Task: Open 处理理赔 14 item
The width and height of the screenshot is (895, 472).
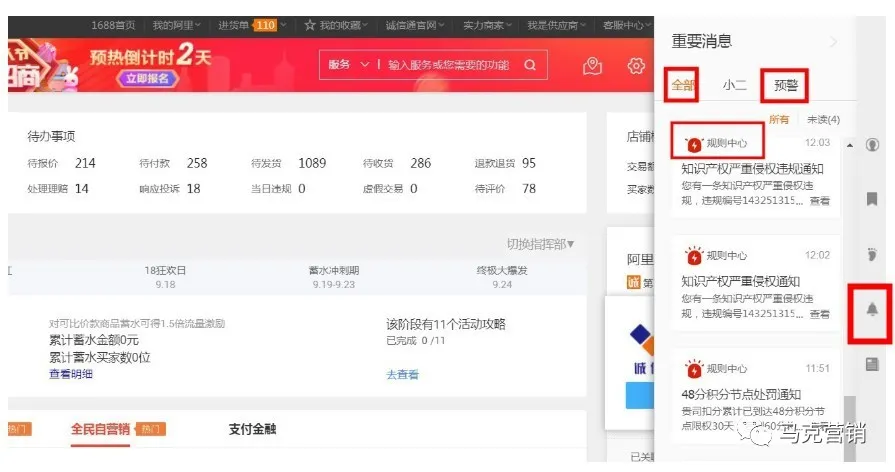Action: click(58, 189)
